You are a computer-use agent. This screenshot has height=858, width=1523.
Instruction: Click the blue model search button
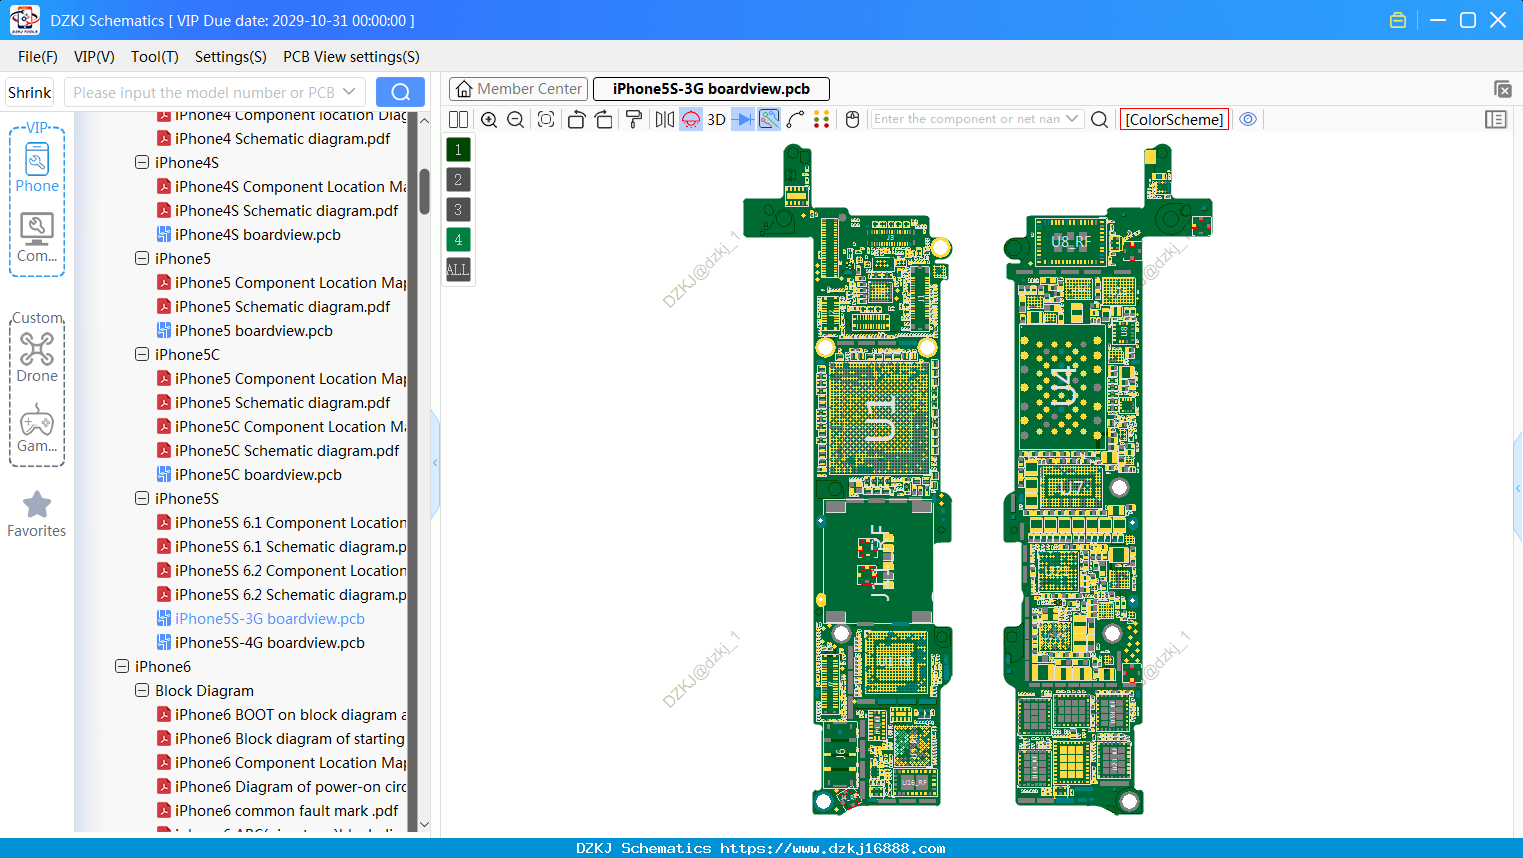(400, 92)
